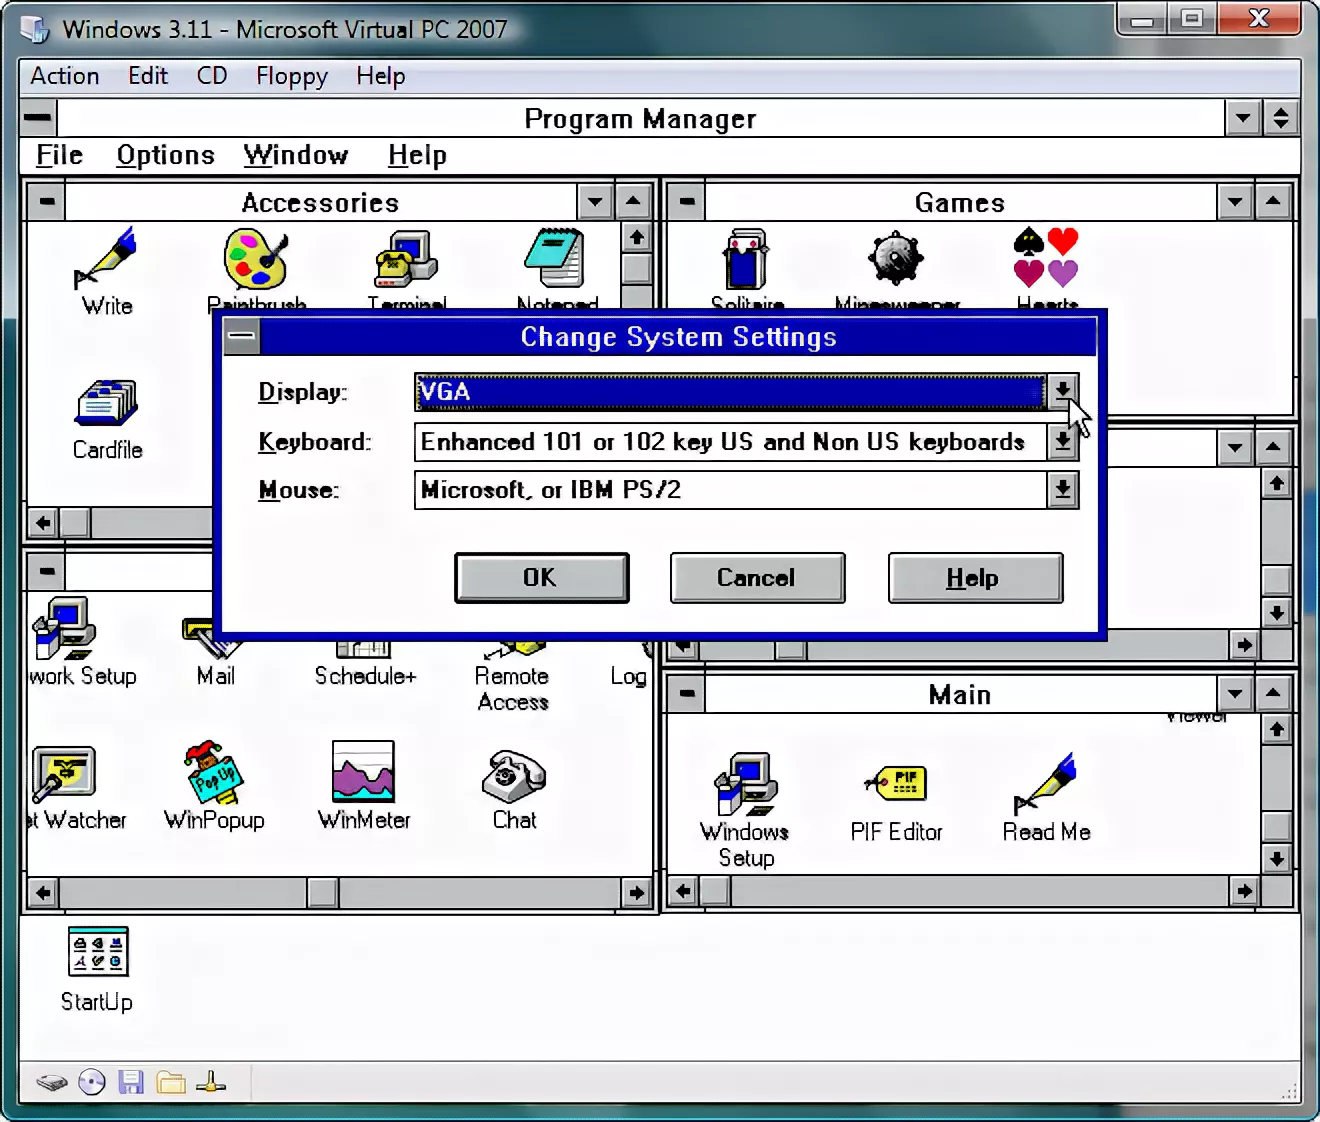1320x1122 pixels.
Task: Expand the Mouse dropdown arrow
Action: click(x=1062, y=489)
